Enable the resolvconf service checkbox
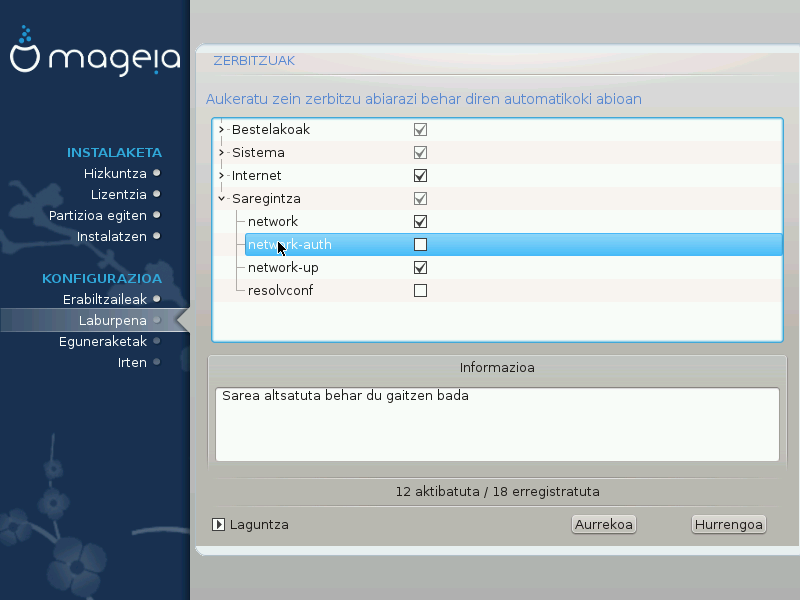Viewport: 800px width, 600px height. (x=420, y=290)
